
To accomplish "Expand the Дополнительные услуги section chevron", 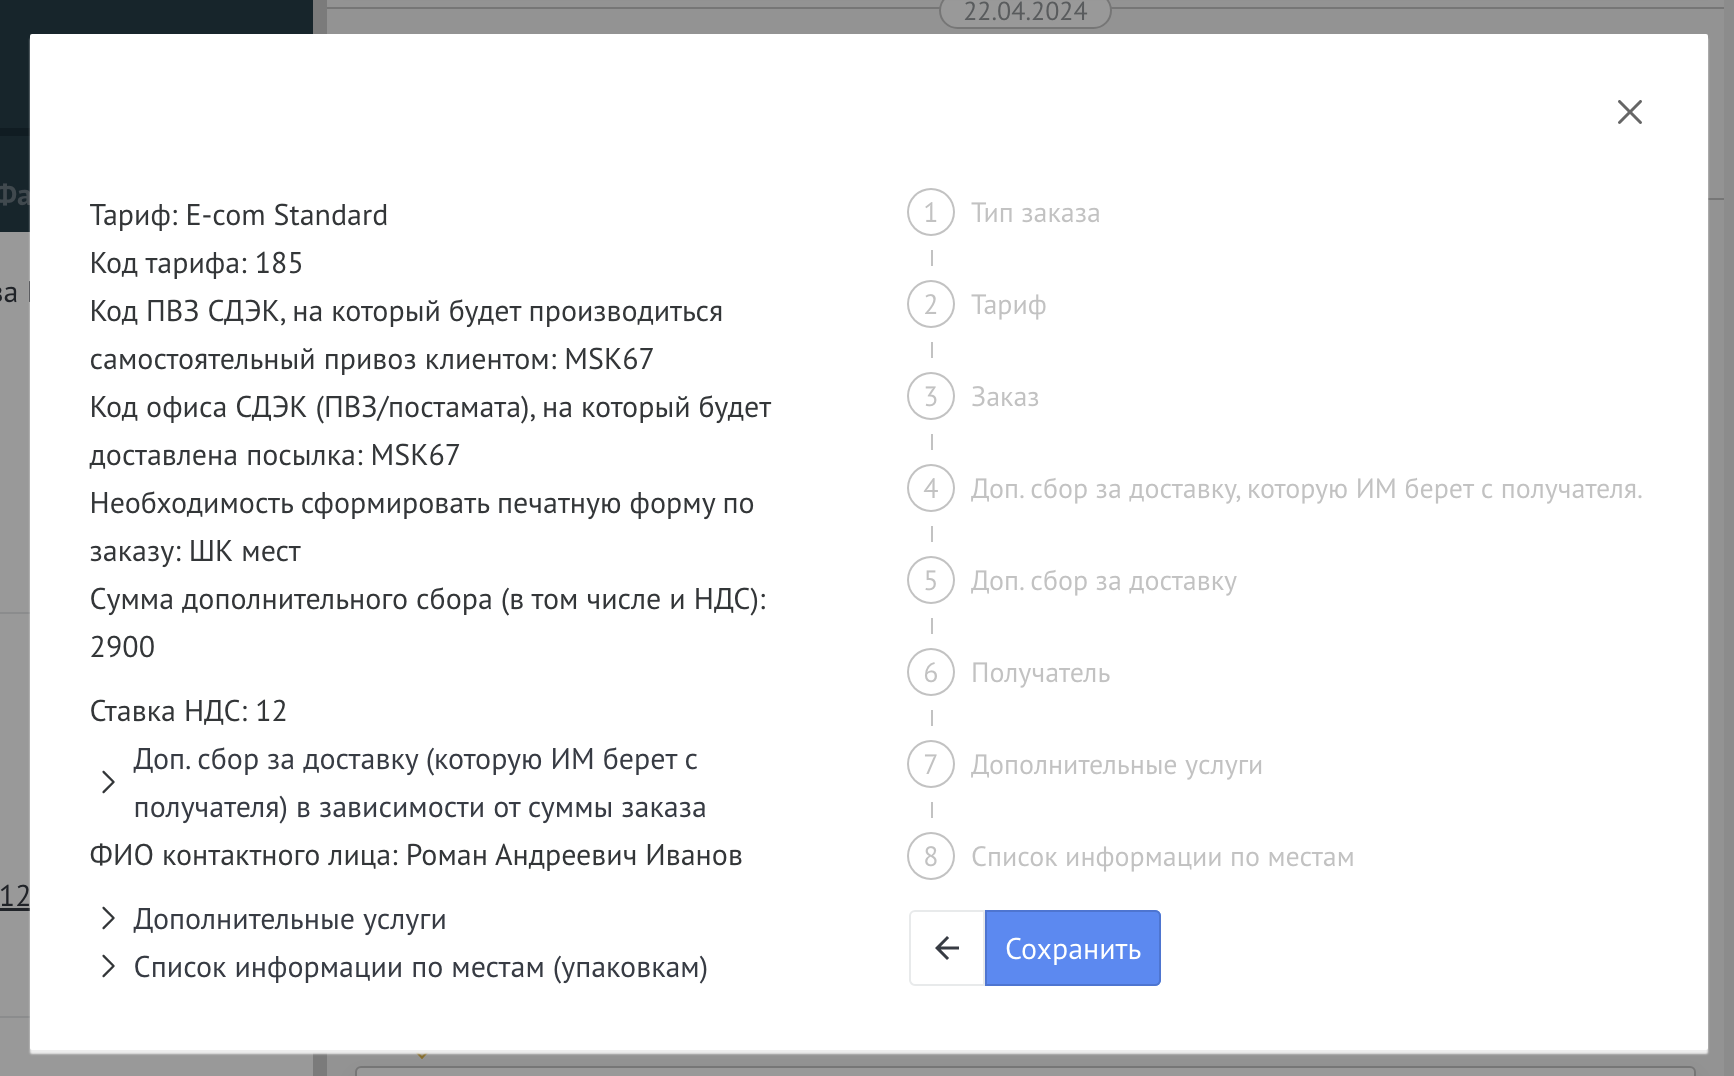I will 108,919.
